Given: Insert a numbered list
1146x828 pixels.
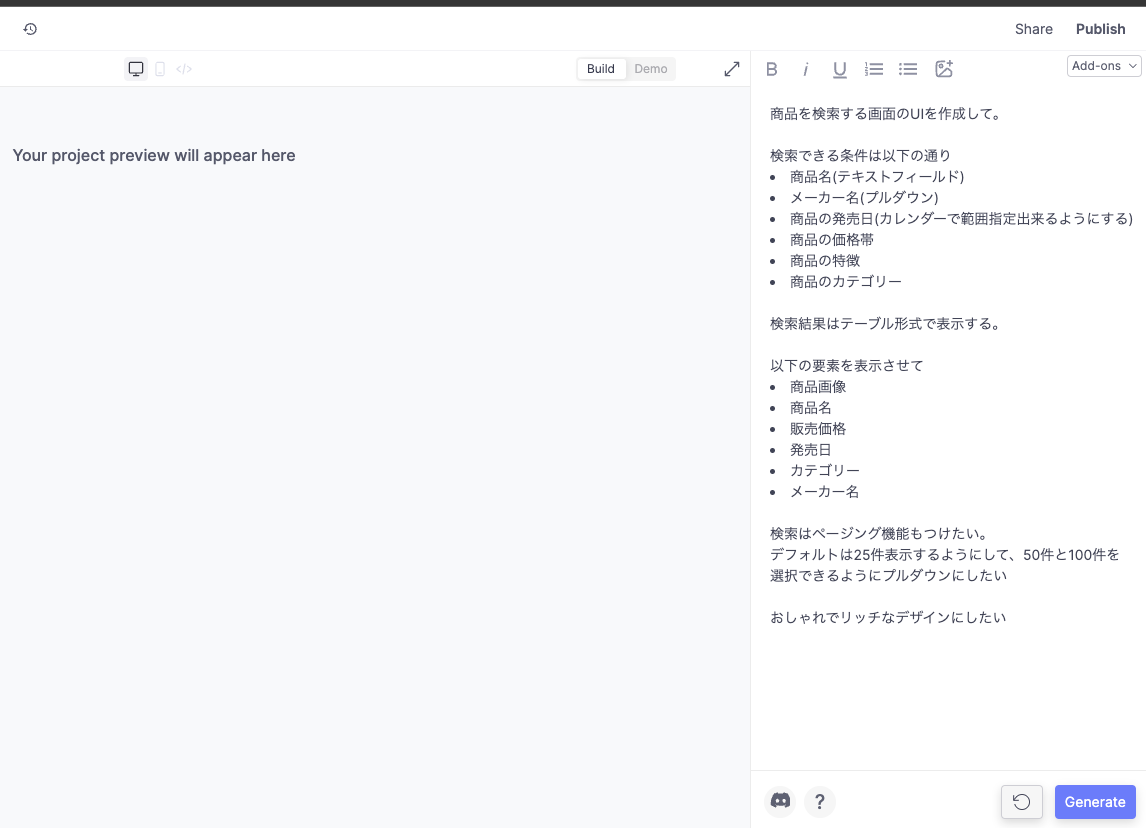Looking at the screenshot, I should pyautogui.click(x=873, y=69).
